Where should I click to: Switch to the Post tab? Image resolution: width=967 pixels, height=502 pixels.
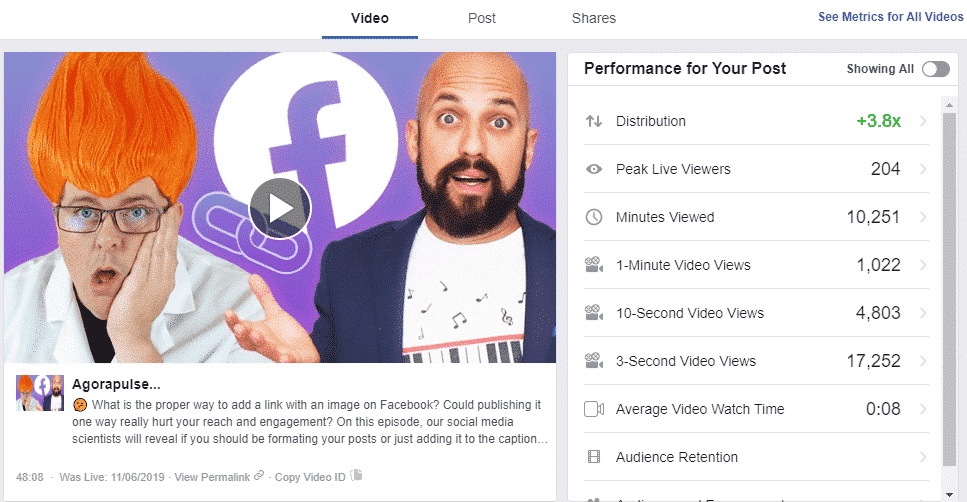click(x=482, y=19)
